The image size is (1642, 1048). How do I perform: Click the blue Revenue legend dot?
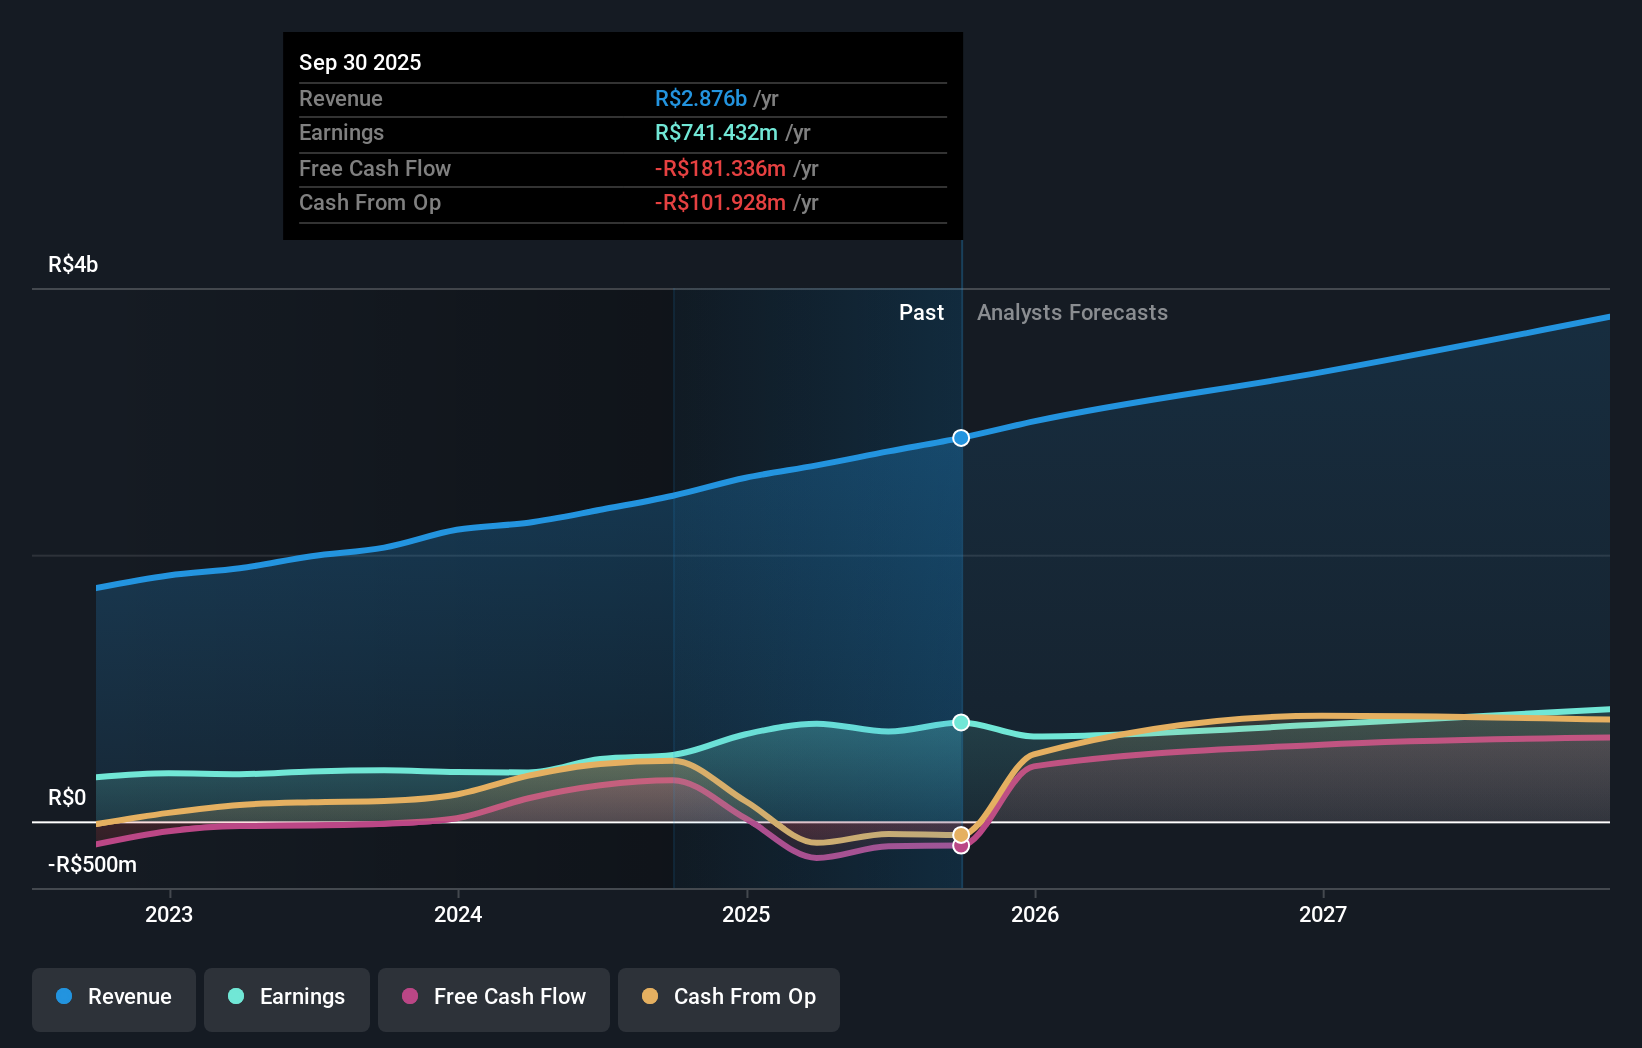click(x=64, y=997)
